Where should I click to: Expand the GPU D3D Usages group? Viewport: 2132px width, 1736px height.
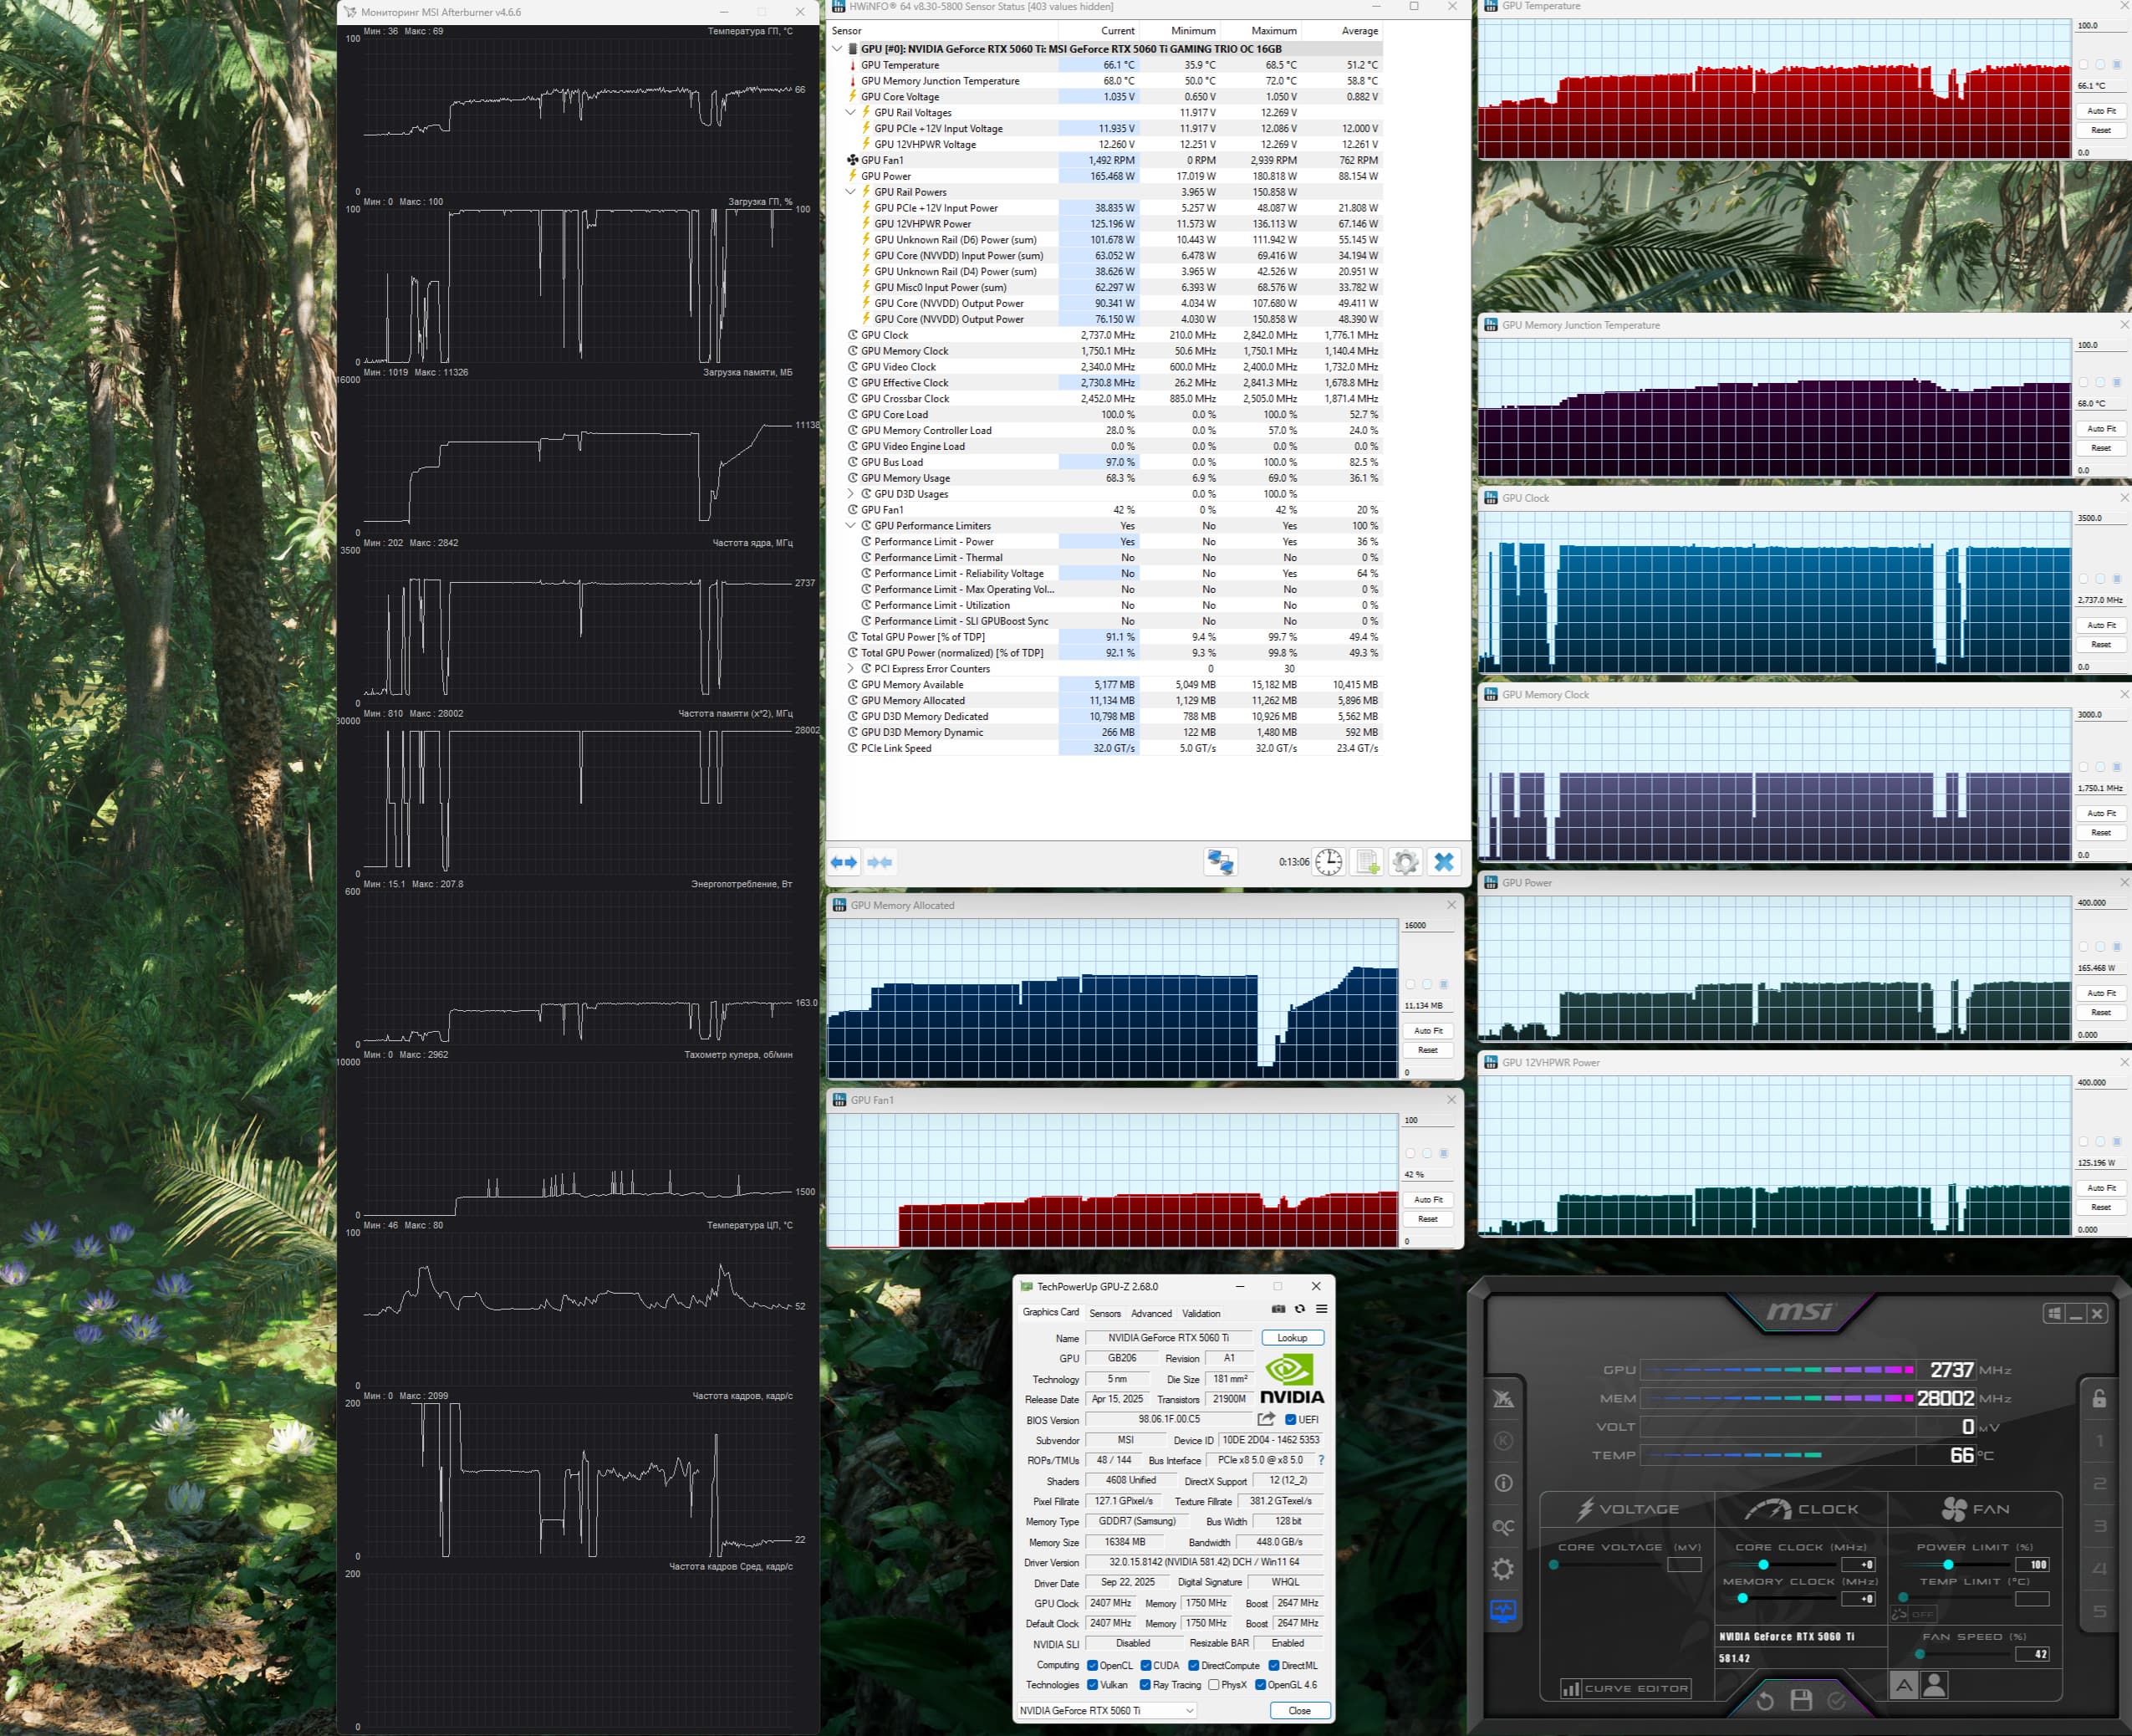[851, 494]
